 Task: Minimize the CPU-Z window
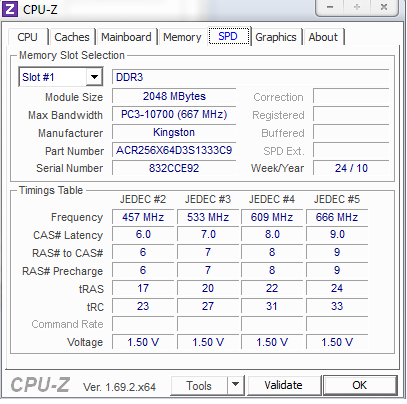pyautogui.click(x=330, y=7)
